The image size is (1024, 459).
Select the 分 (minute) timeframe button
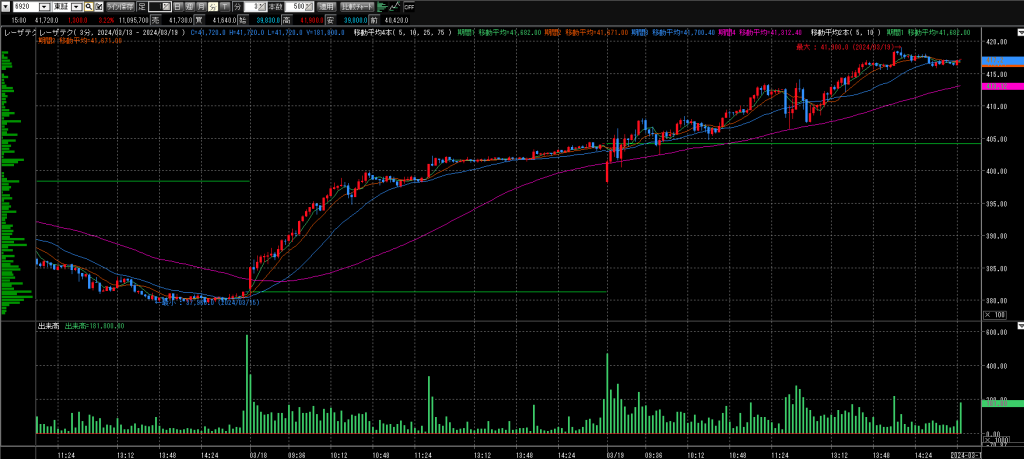click(213, 6)
